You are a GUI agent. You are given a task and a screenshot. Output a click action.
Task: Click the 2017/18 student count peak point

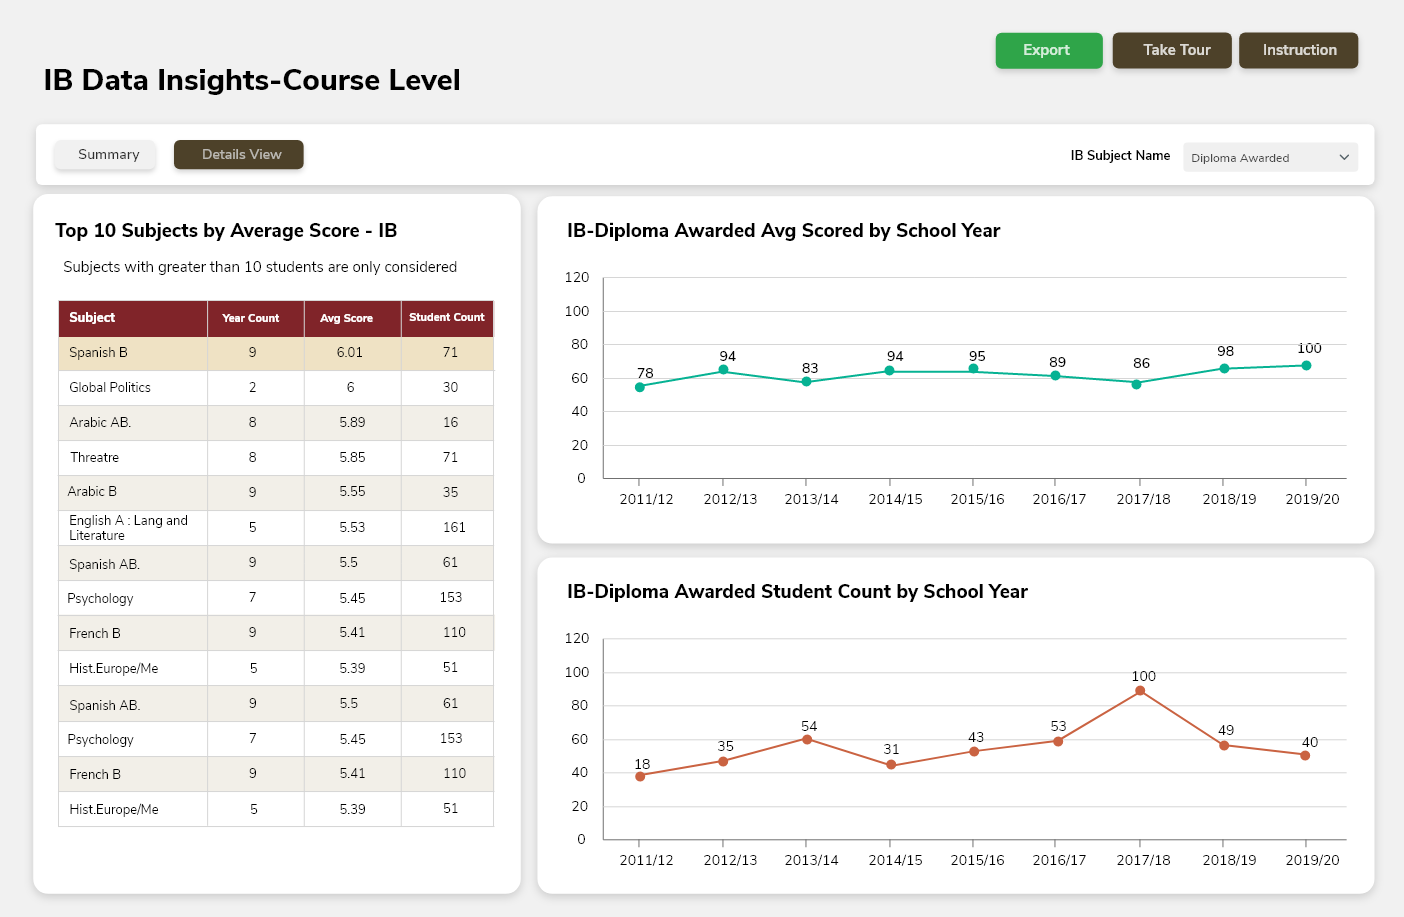click(x=1140, y=691)
